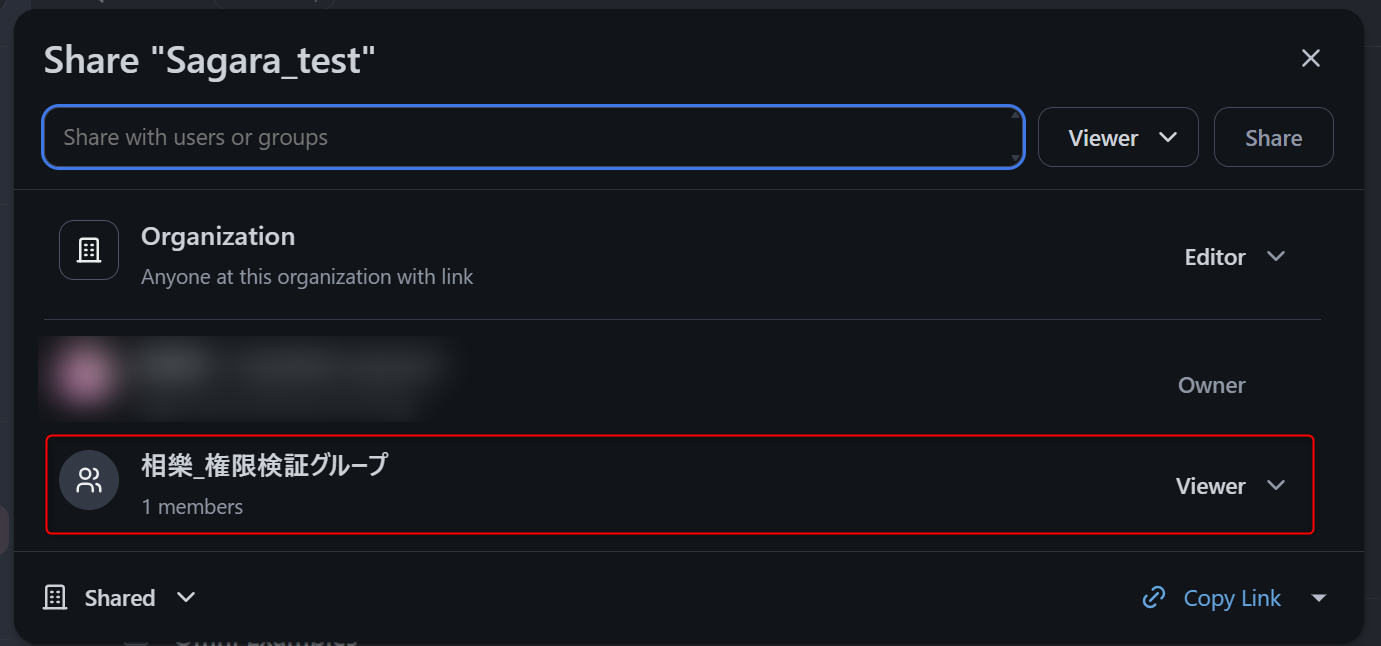This screenshot has height=646, width=1381.
Task: Click the chevron next to Editor
Action: coord(1276,257)
